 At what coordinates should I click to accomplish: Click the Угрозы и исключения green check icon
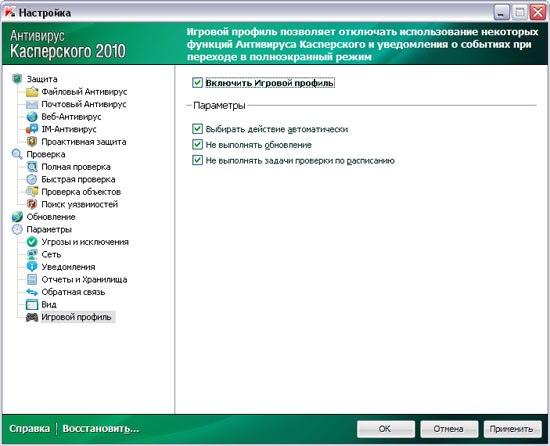[x=32, y=242]
